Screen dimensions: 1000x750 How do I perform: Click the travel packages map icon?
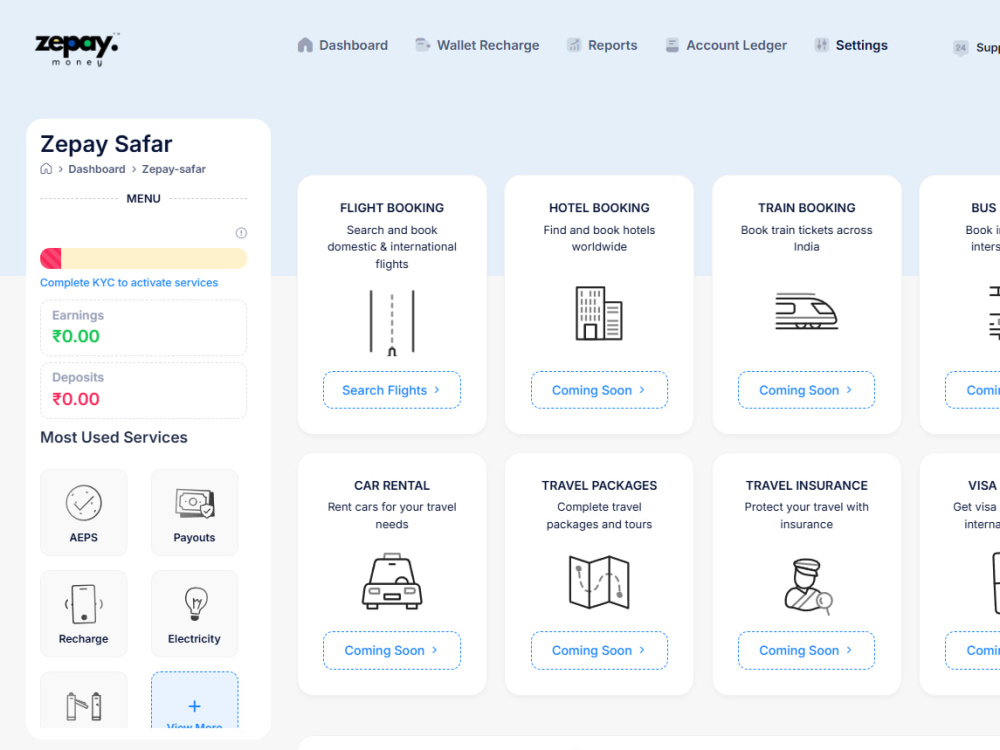click(599, 582)
